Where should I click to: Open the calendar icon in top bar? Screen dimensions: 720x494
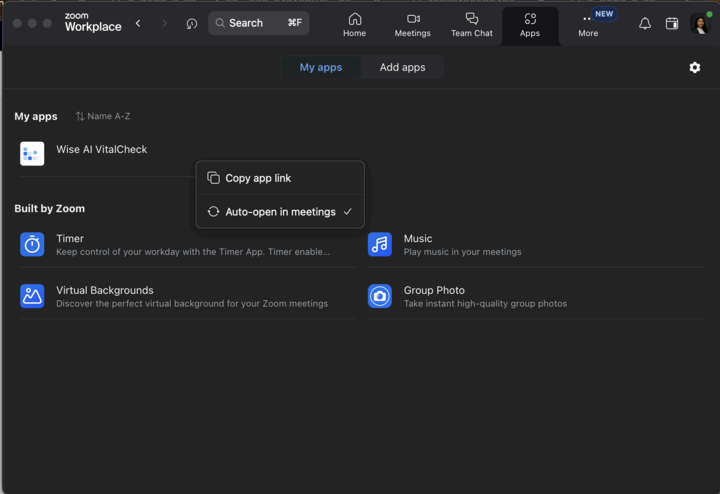point(672,23)
